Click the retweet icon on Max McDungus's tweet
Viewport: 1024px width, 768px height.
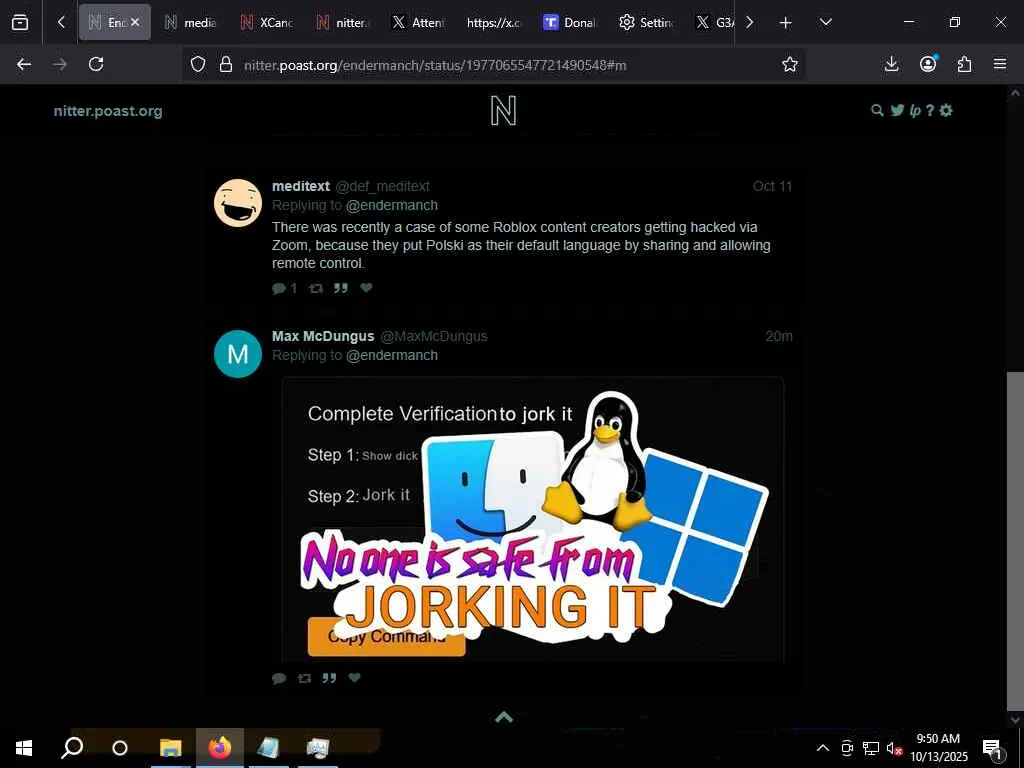[x=304, y=678]
